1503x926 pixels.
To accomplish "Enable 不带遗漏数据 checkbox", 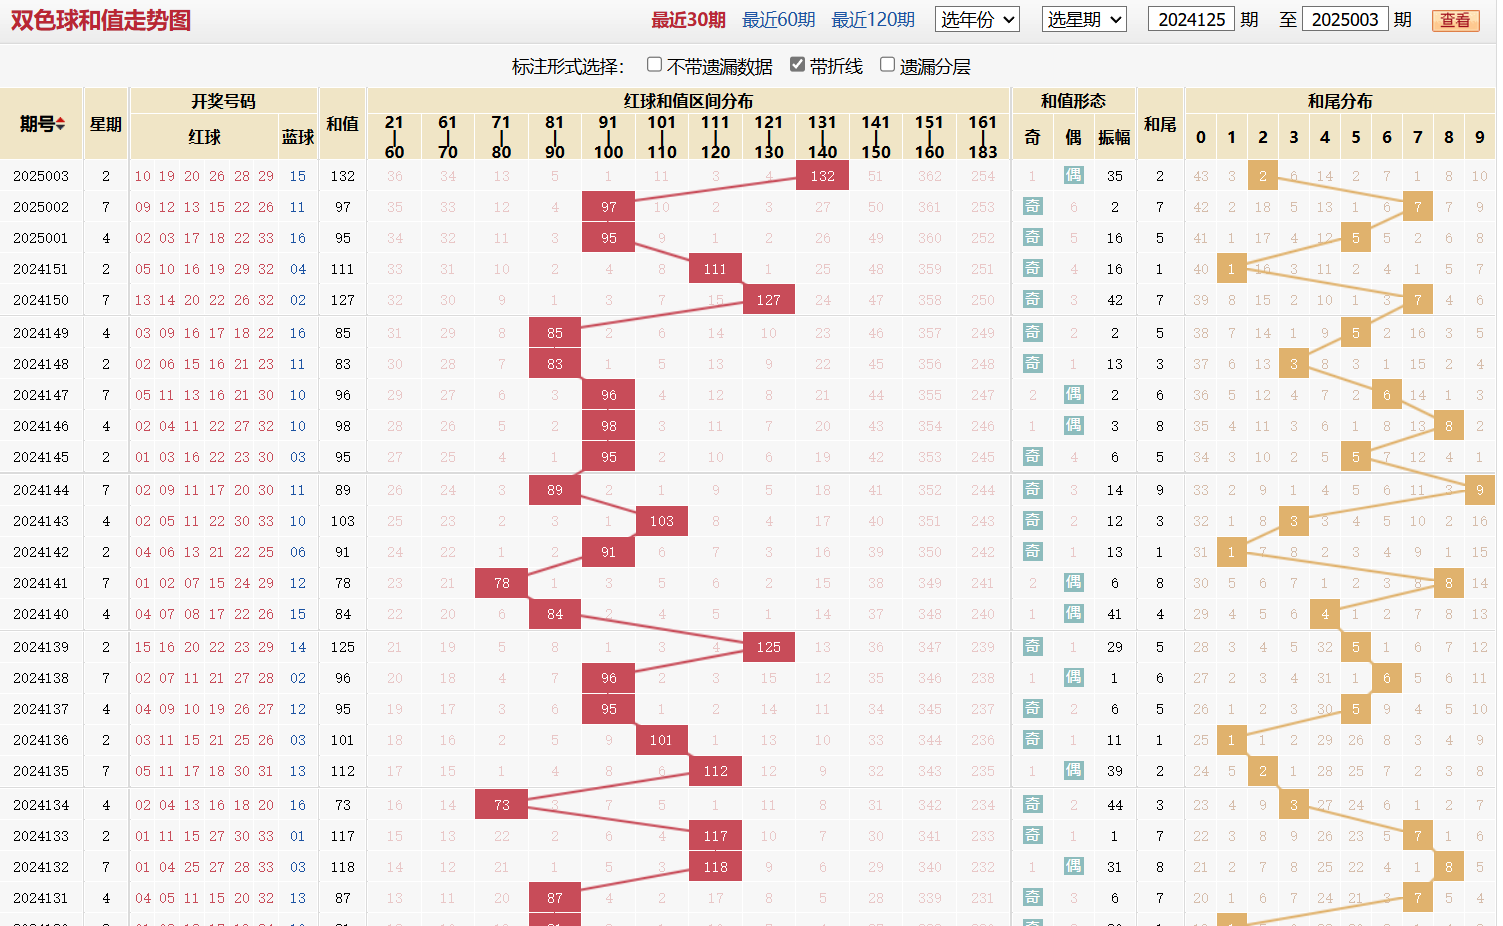I will click(654, 65).
